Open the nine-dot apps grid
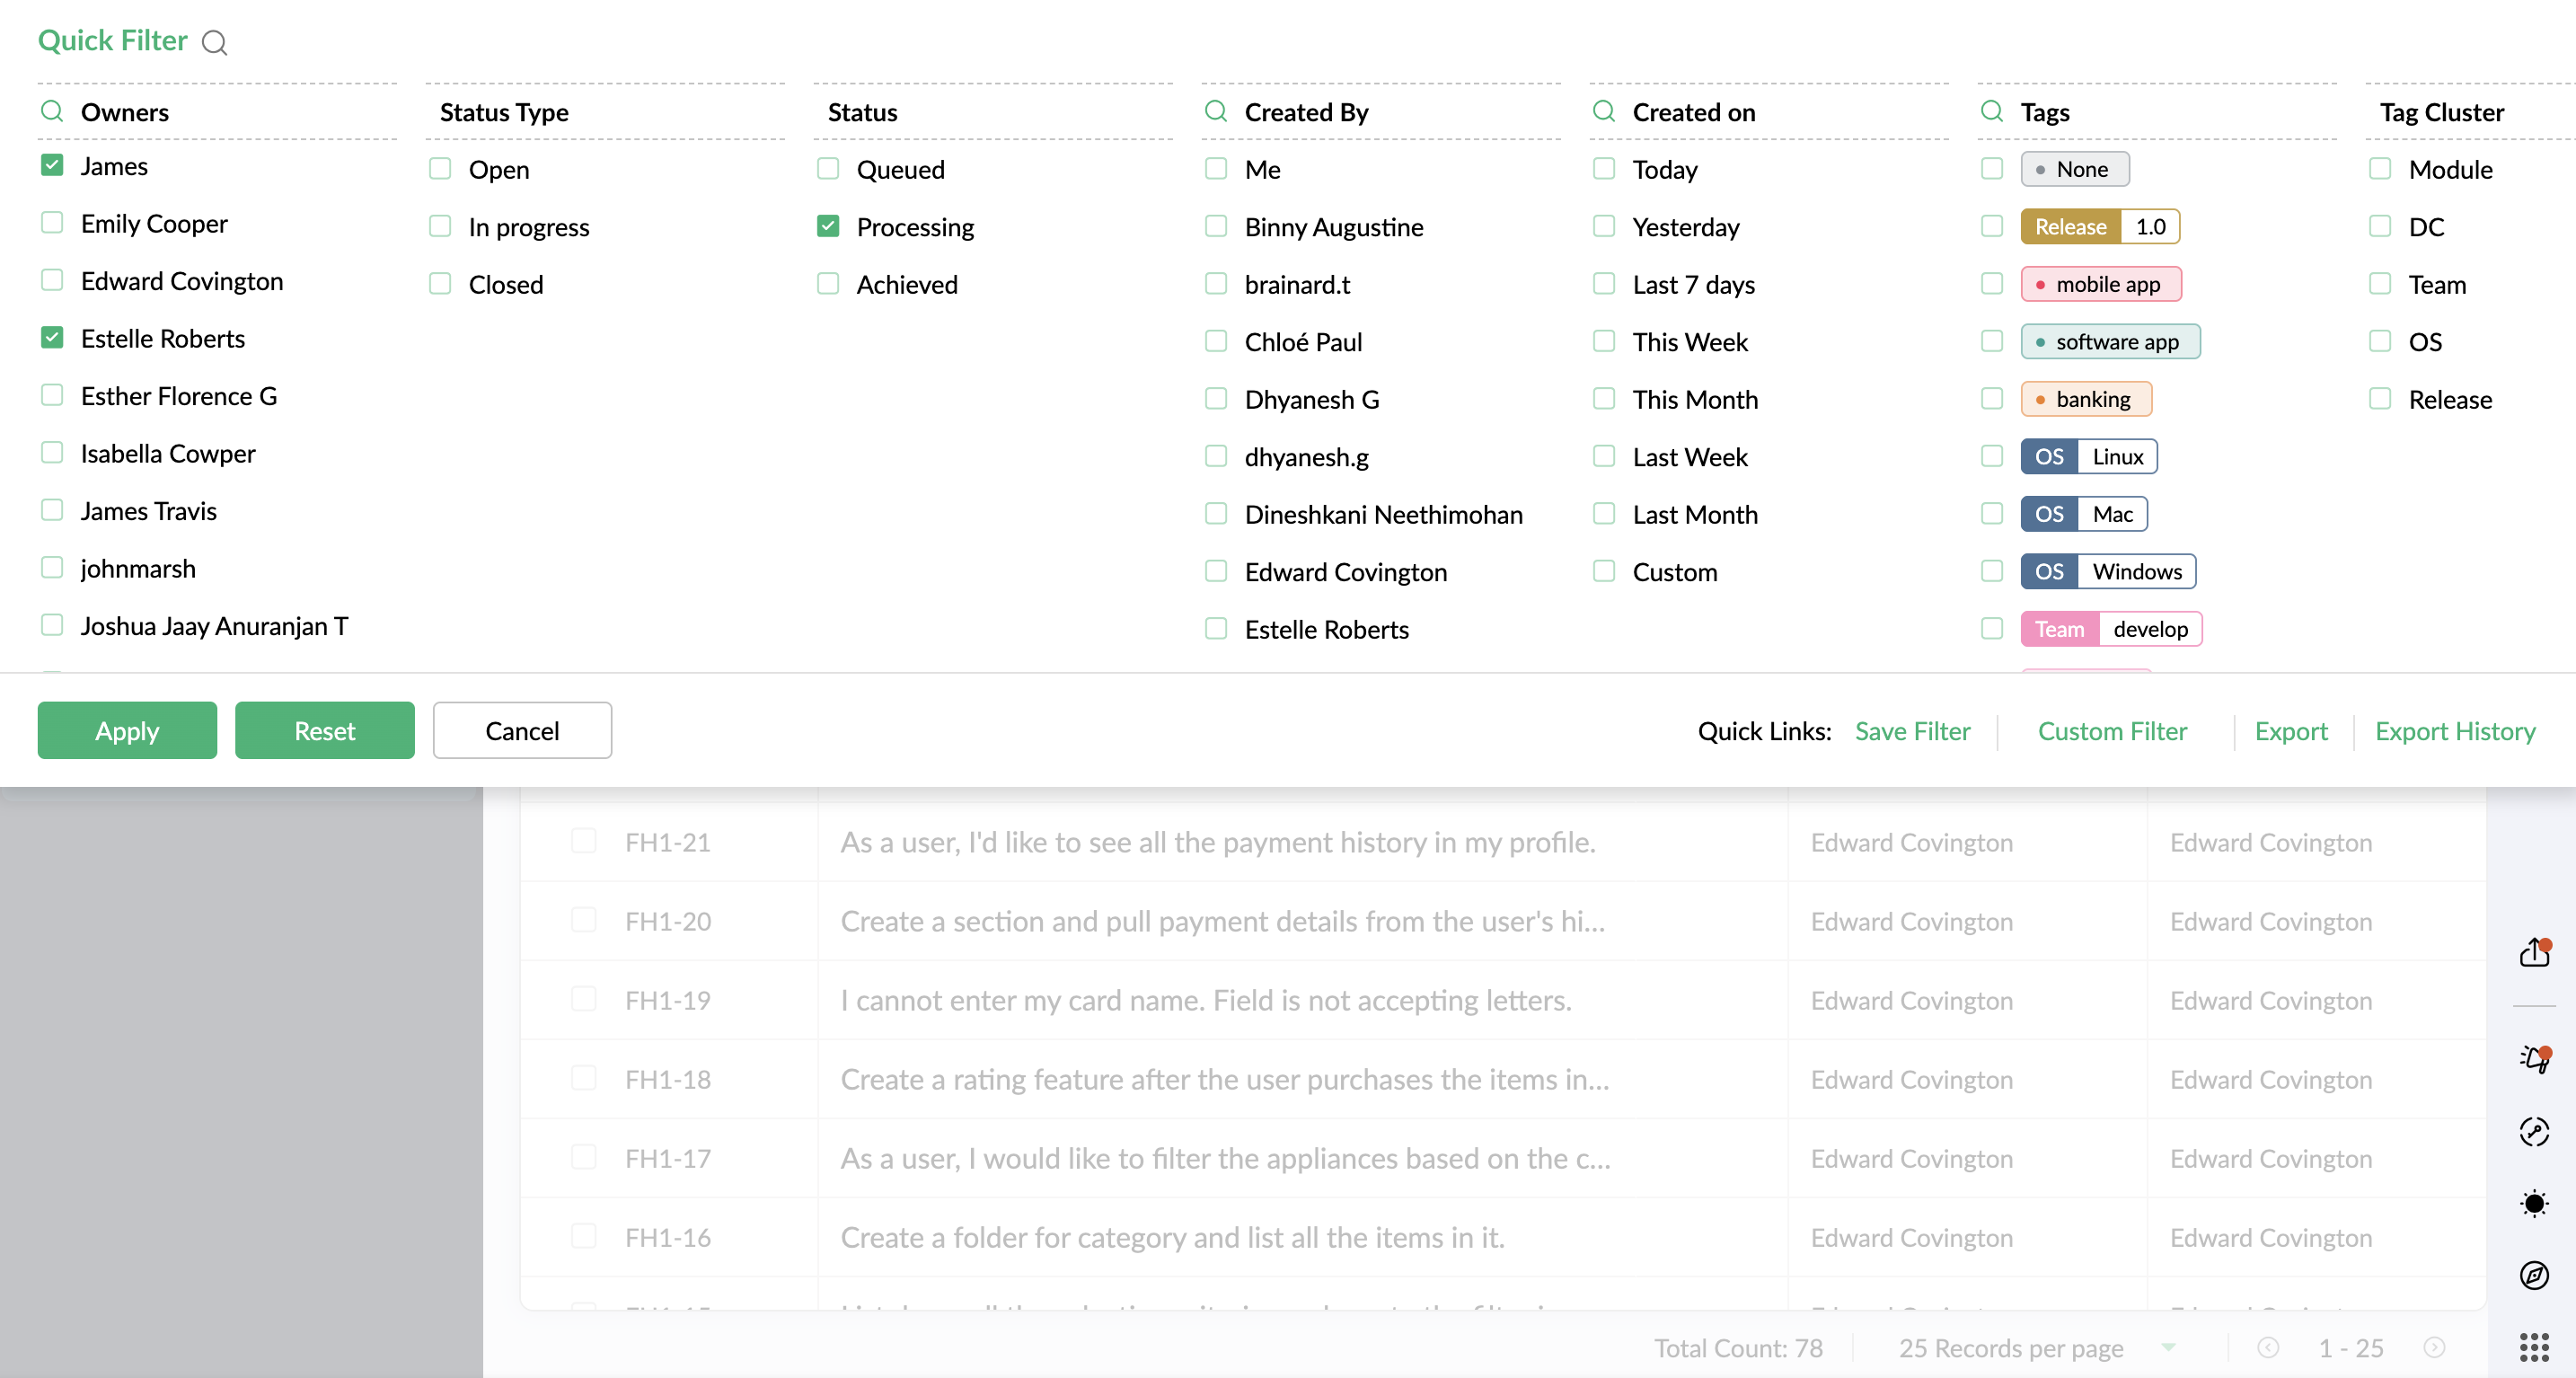 (x=2534, y=1347)
